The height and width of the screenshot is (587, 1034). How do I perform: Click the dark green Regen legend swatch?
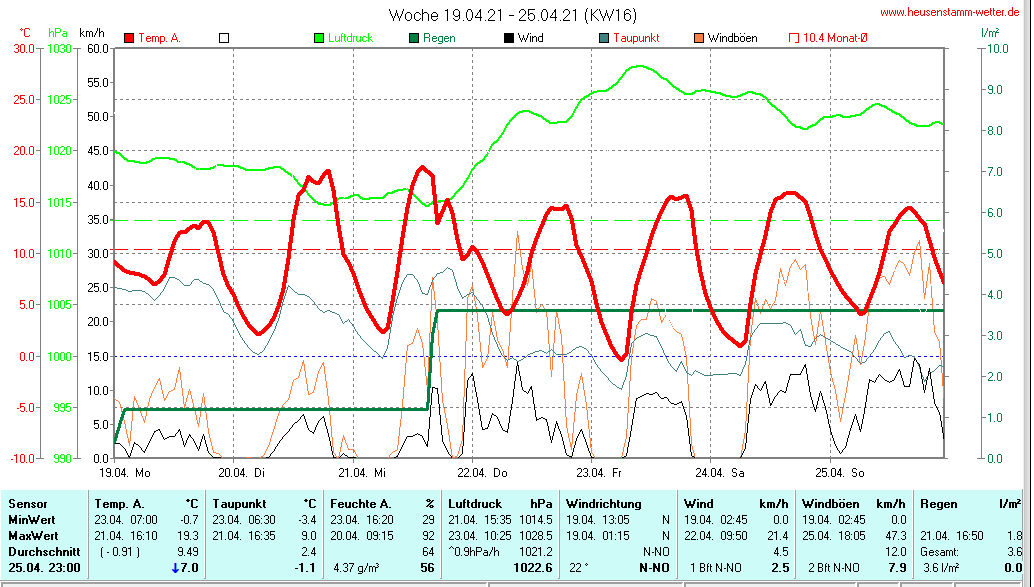(414, 38)
